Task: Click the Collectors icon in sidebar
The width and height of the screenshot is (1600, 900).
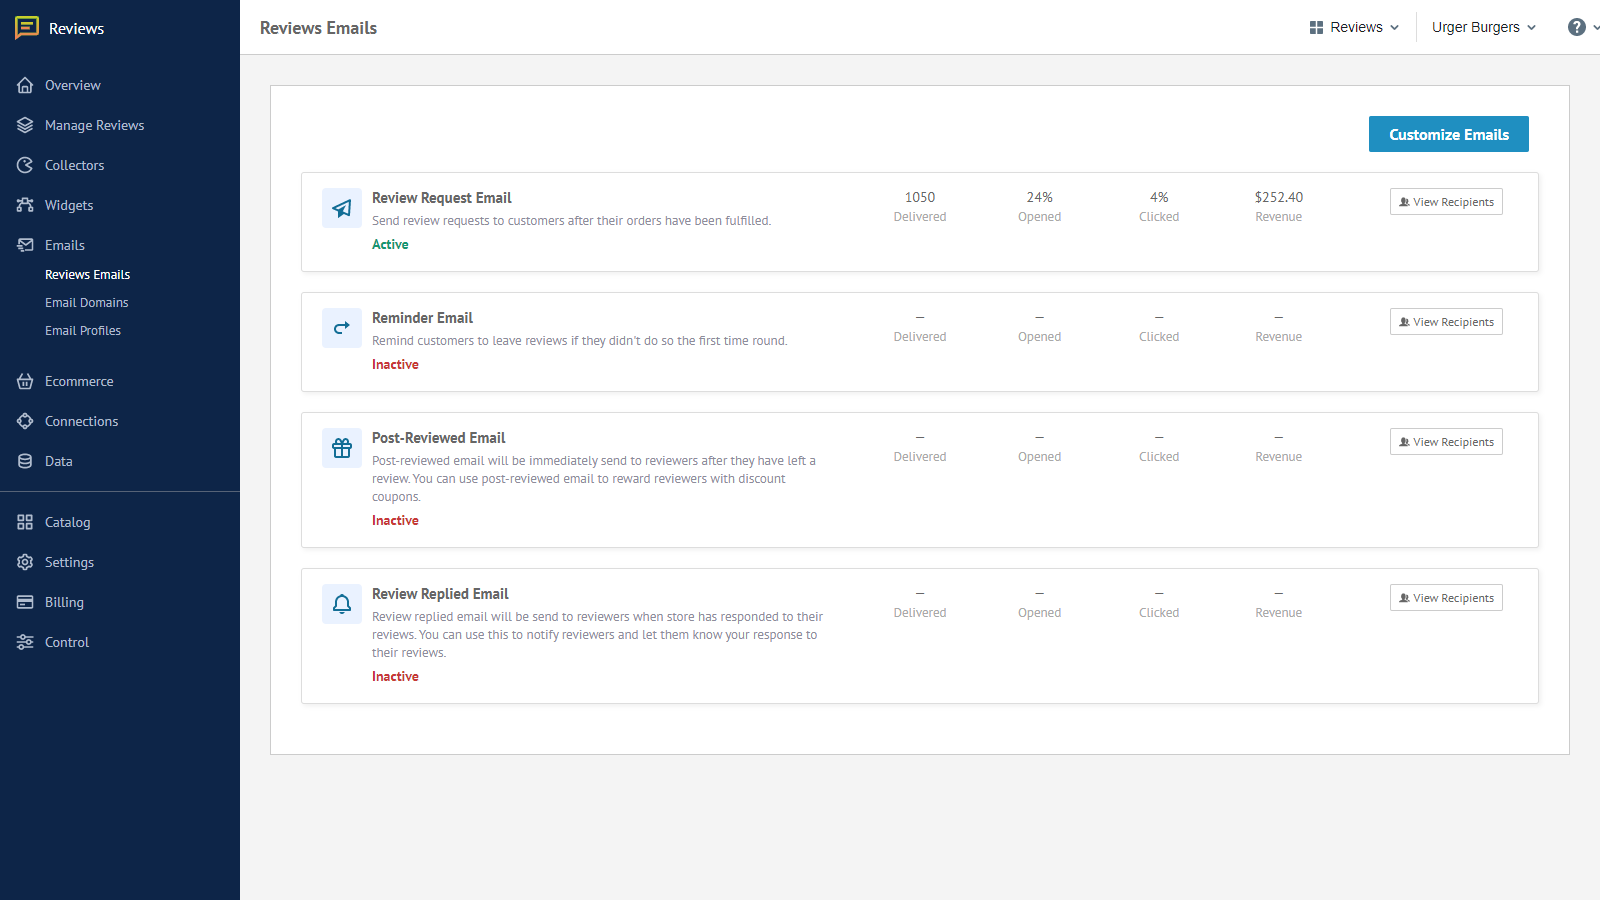Action: click(x=25, y=165)
